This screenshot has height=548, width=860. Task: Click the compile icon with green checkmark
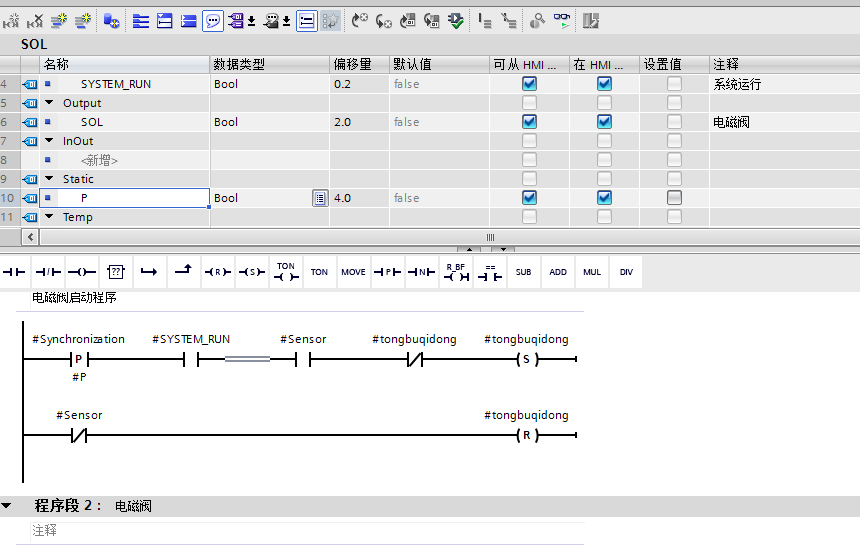click(455, 21)
